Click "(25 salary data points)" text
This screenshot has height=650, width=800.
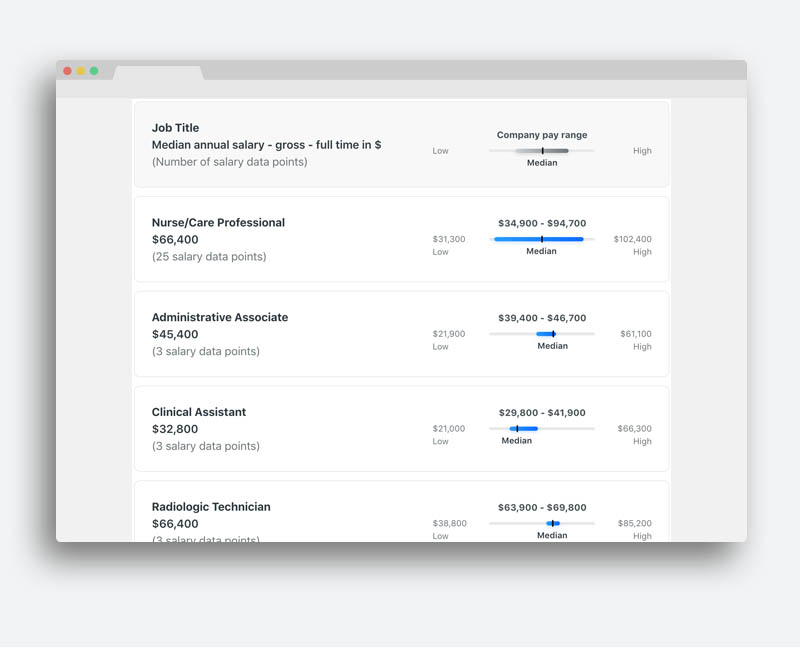click(x=209, y=257)
